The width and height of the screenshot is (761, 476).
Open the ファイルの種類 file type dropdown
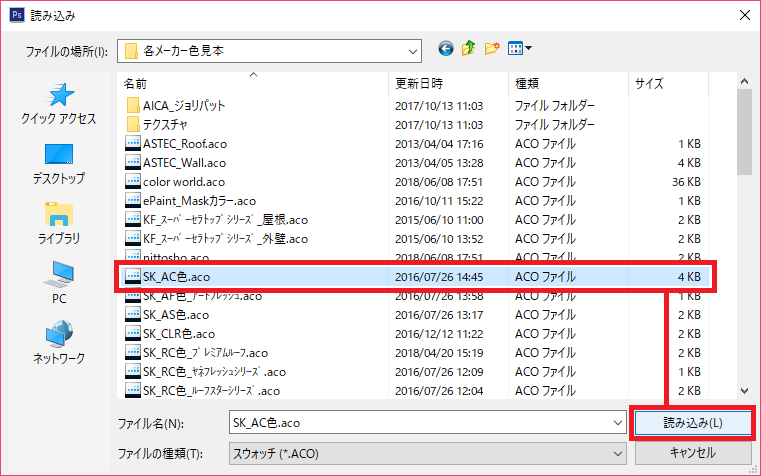pyautogui.click(x=615, y=452)
